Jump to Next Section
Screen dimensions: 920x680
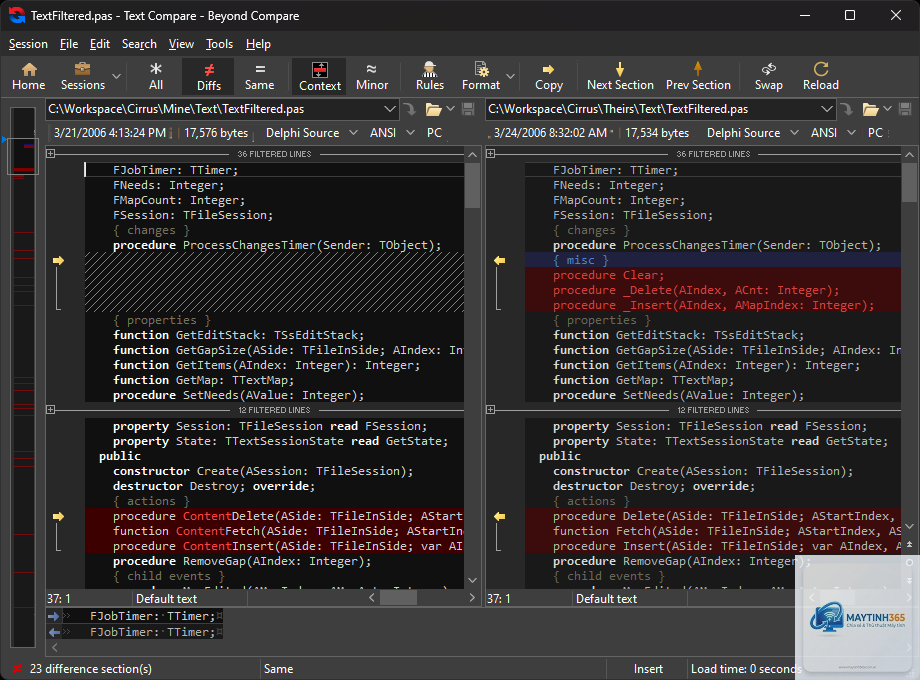click(x=620, y=77)
